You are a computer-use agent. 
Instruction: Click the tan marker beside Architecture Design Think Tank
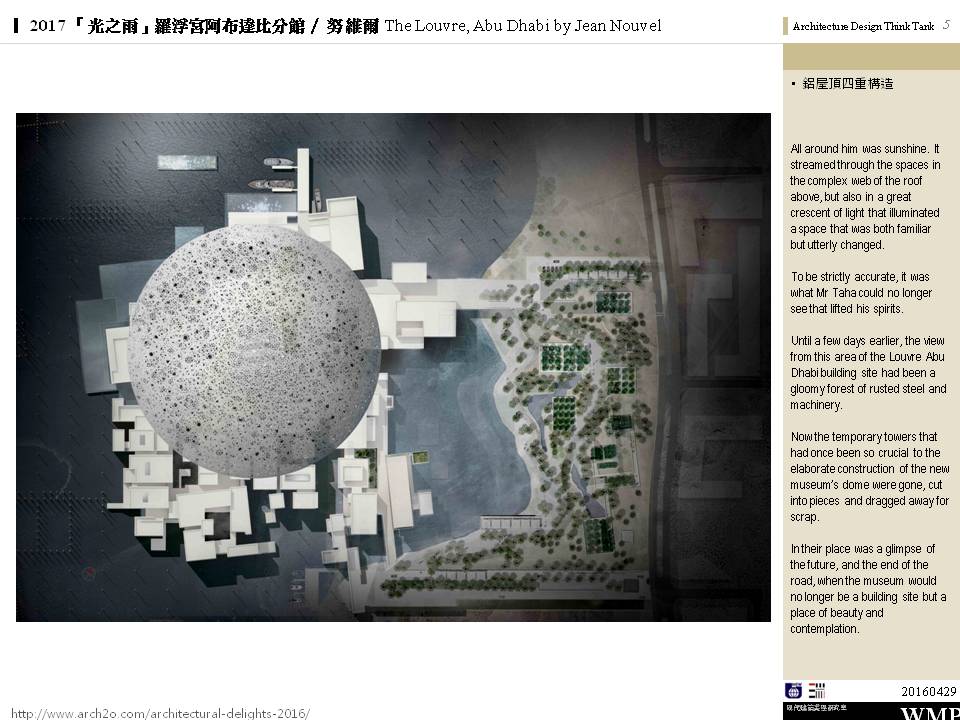785,27
